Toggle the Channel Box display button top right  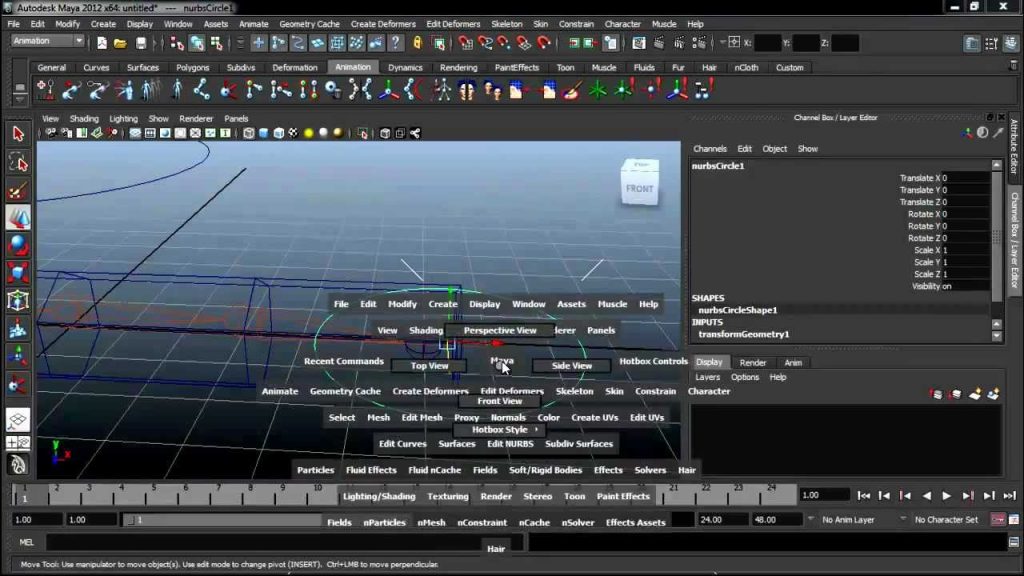(x=1011, y=43)
